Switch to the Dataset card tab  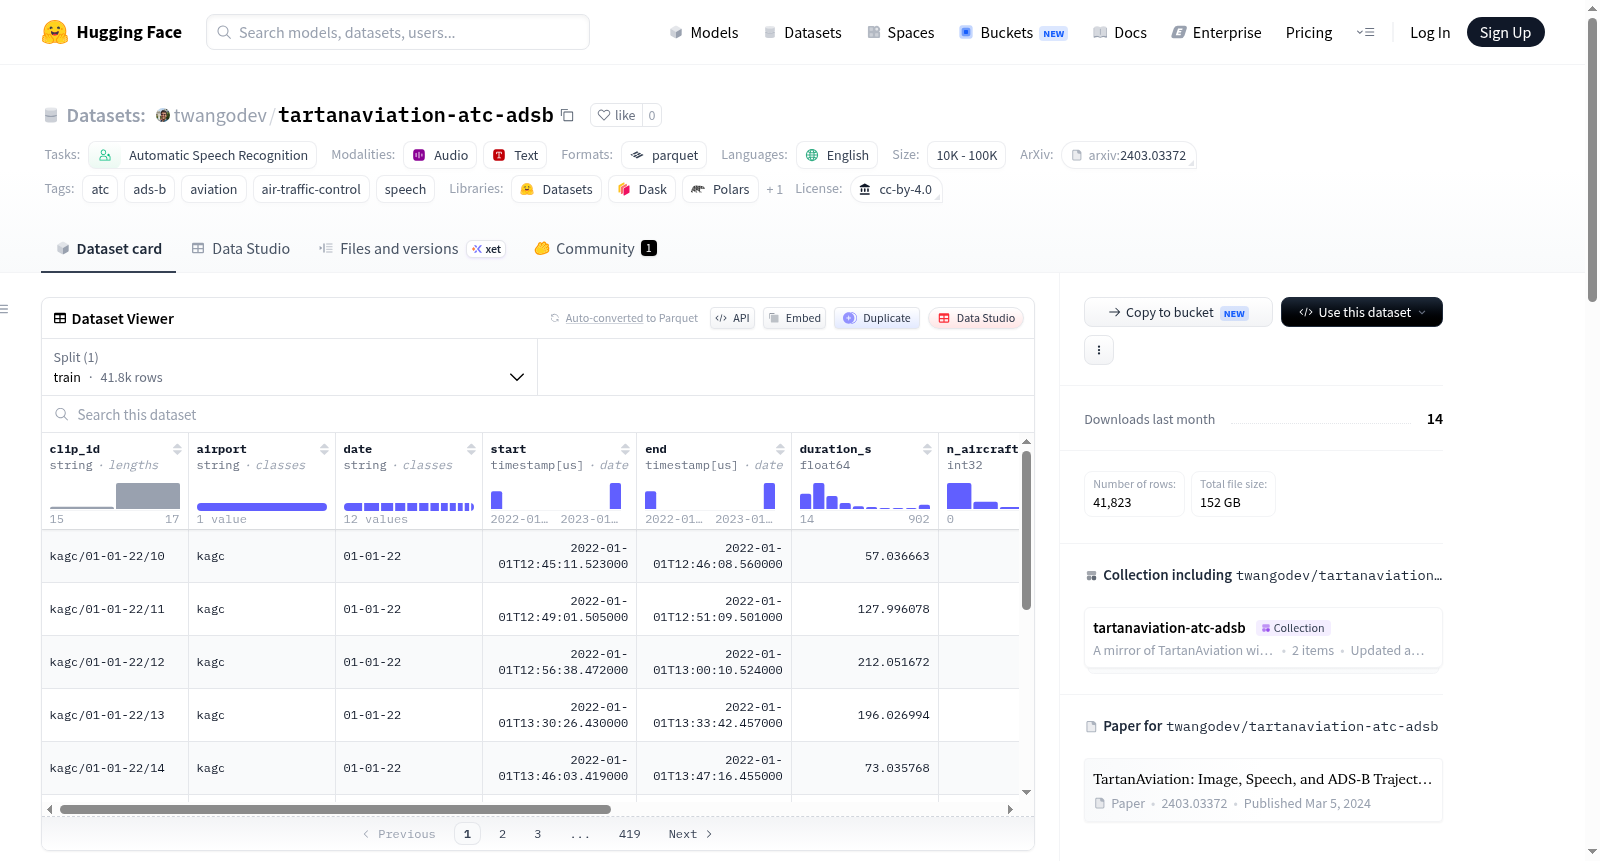click(x=108, y=249)
